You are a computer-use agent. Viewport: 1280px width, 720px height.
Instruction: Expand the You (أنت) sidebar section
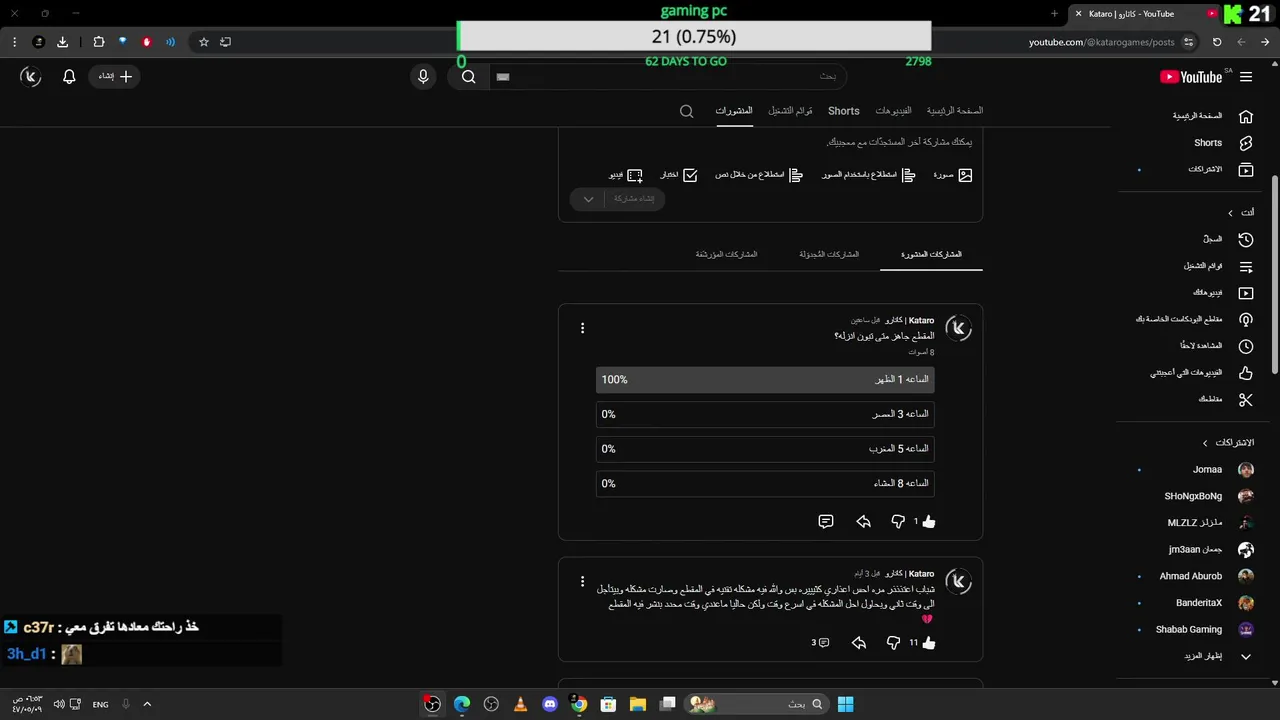click(x=1241, y=213)
